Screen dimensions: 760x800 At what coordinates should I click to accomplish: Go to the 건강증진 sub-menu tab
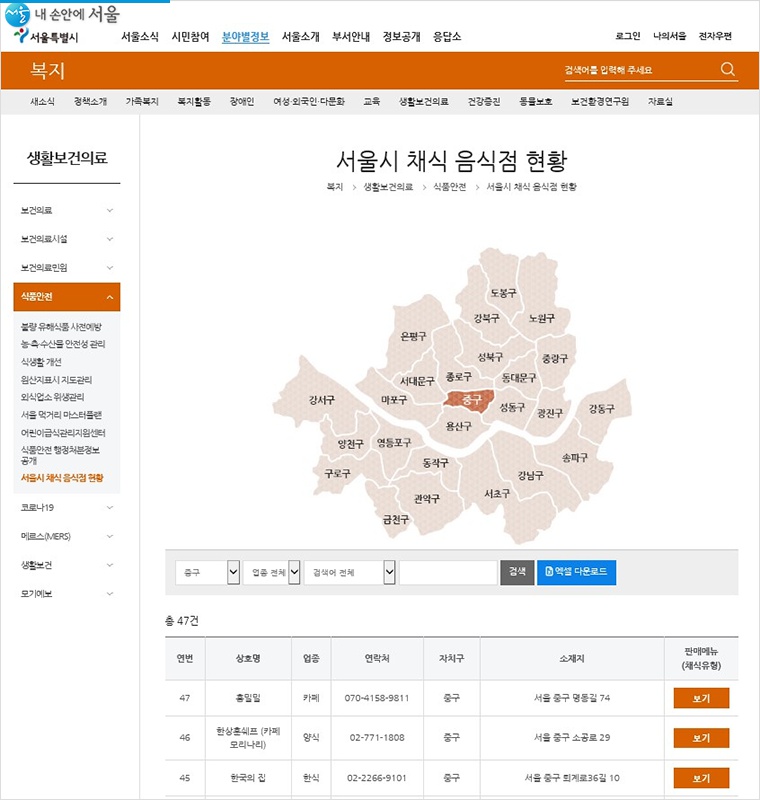point(484,102)
